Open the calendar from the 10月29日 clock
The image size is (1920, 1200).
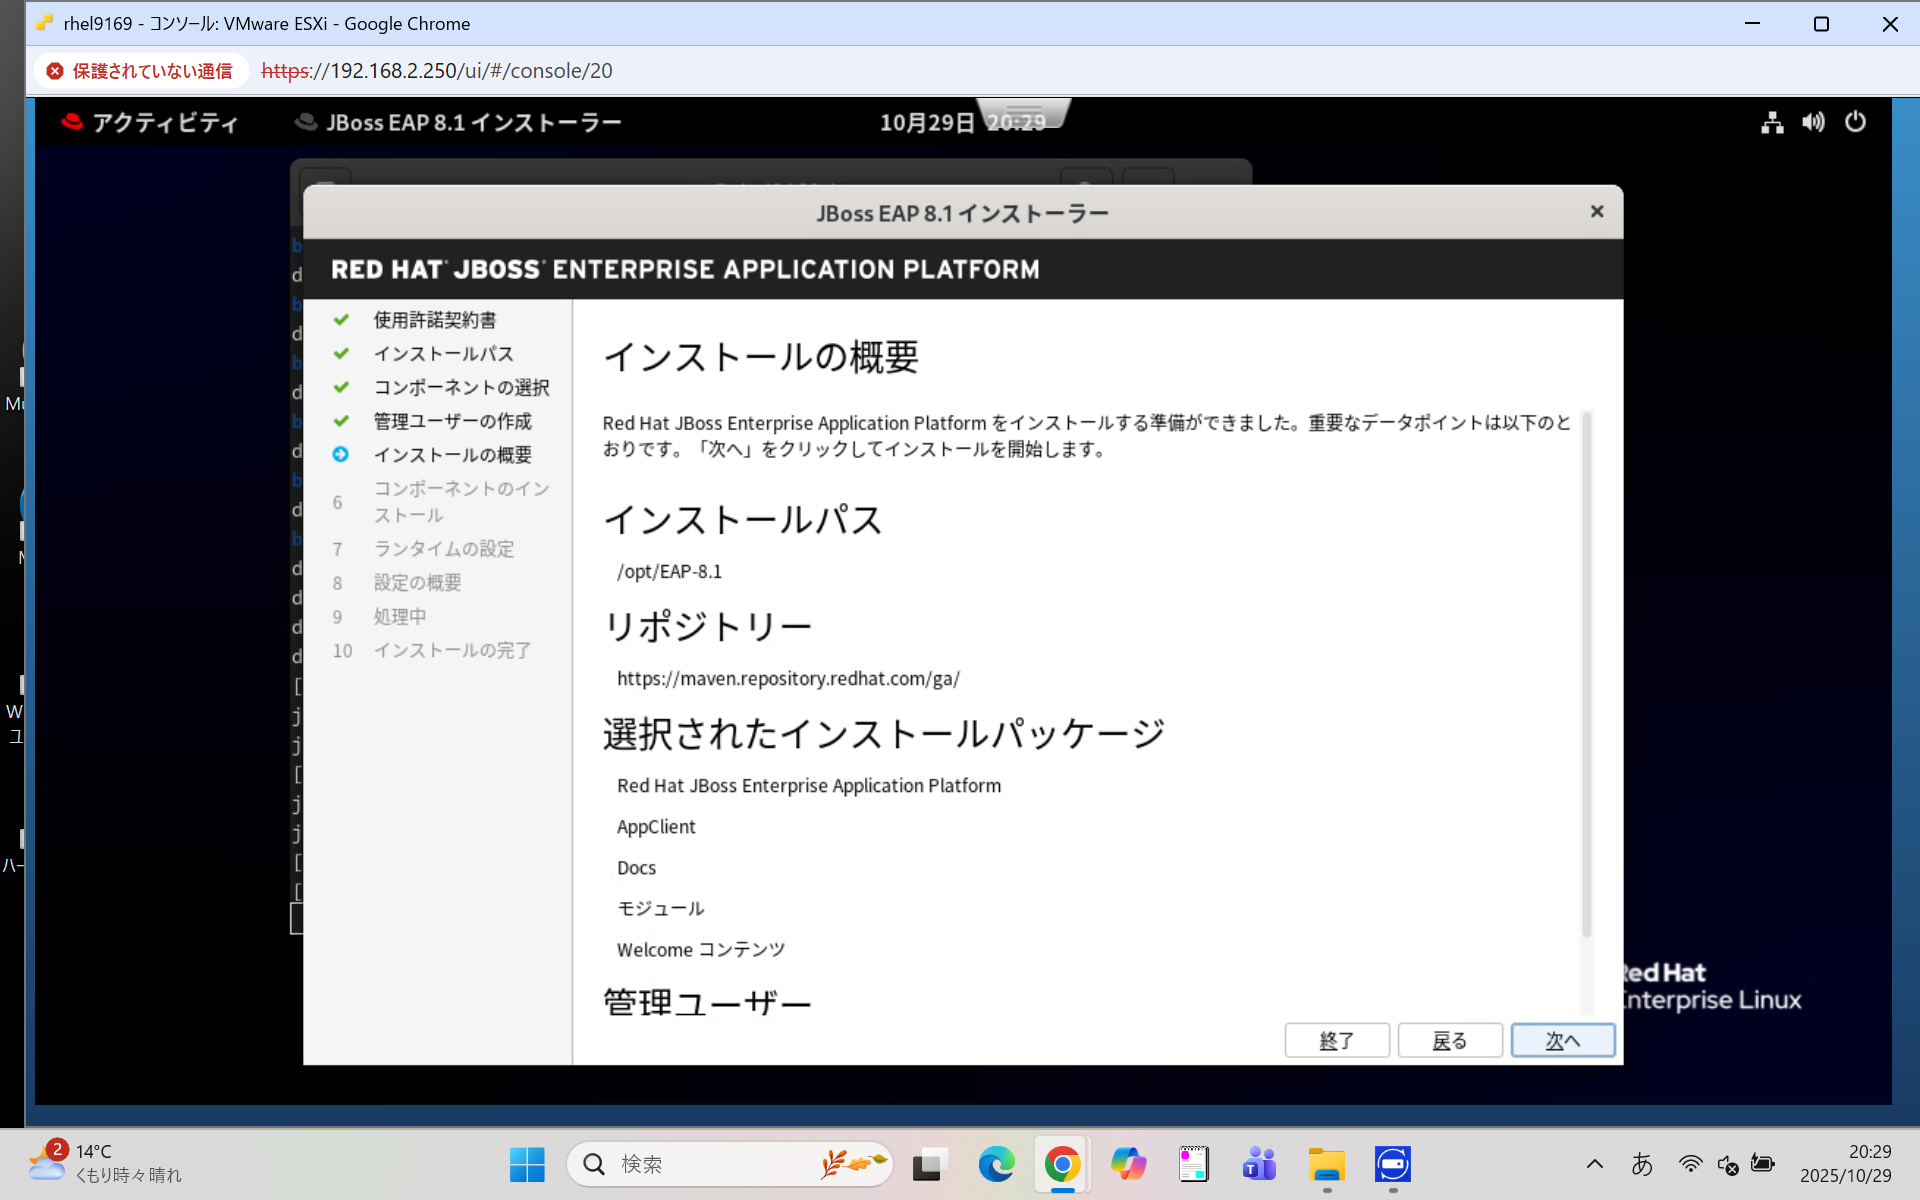click(x=925, y=121)
